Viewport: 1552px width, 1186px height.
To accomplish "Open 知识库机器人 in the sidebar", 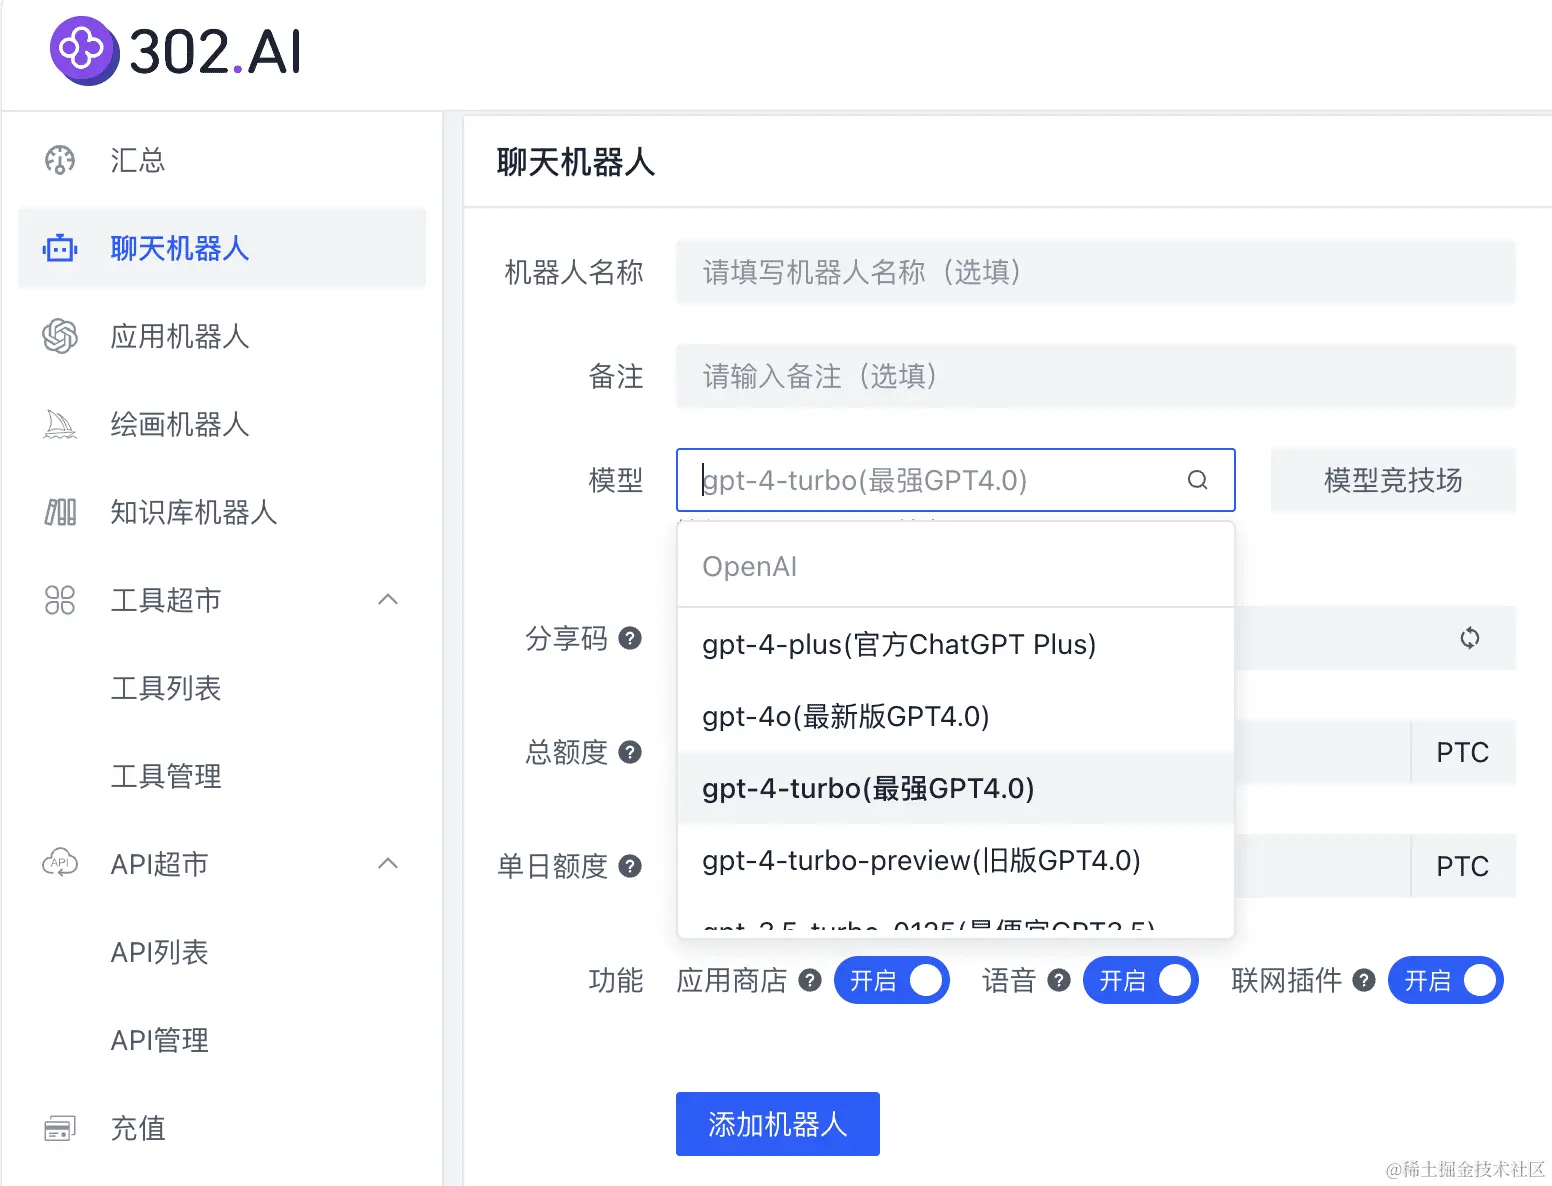I will click(x=222, y=512).
